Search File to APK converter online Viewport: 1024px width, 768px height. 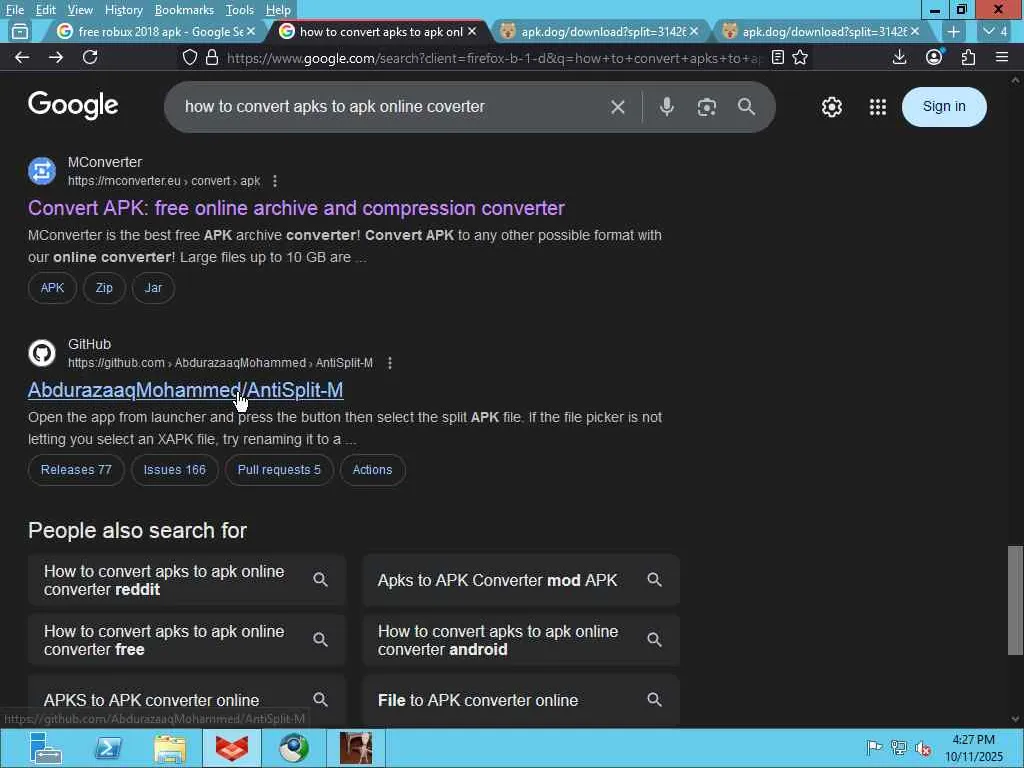521,700
